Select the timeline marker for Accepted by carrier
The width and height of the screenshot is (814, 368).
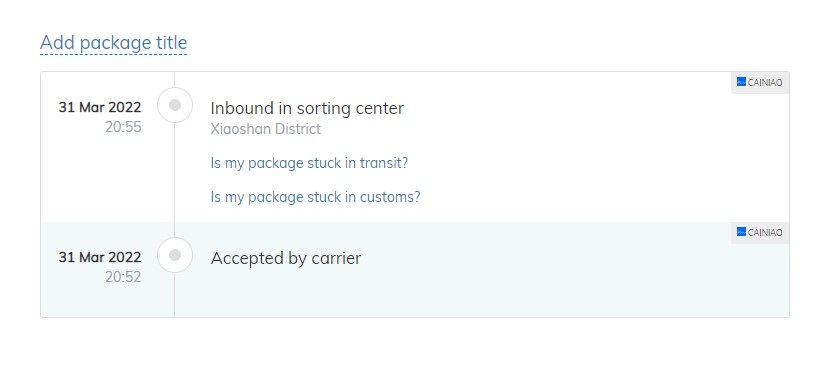coord(175,255)
